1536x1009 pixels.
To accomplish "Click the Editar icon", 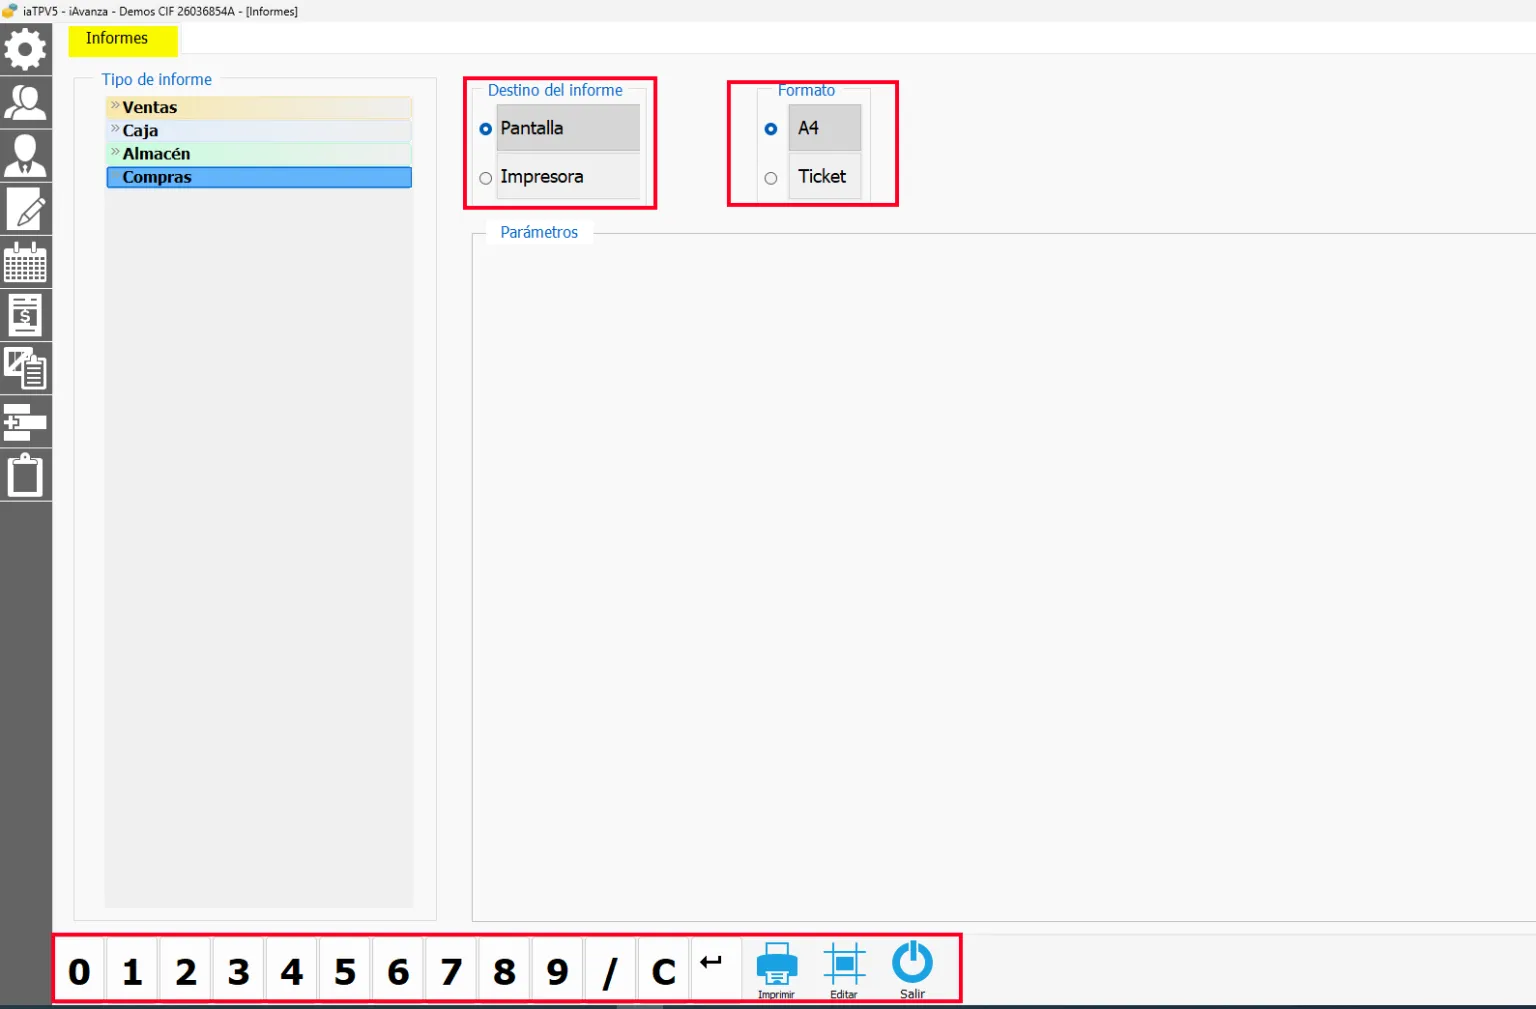I will click(x=844, y=969).
